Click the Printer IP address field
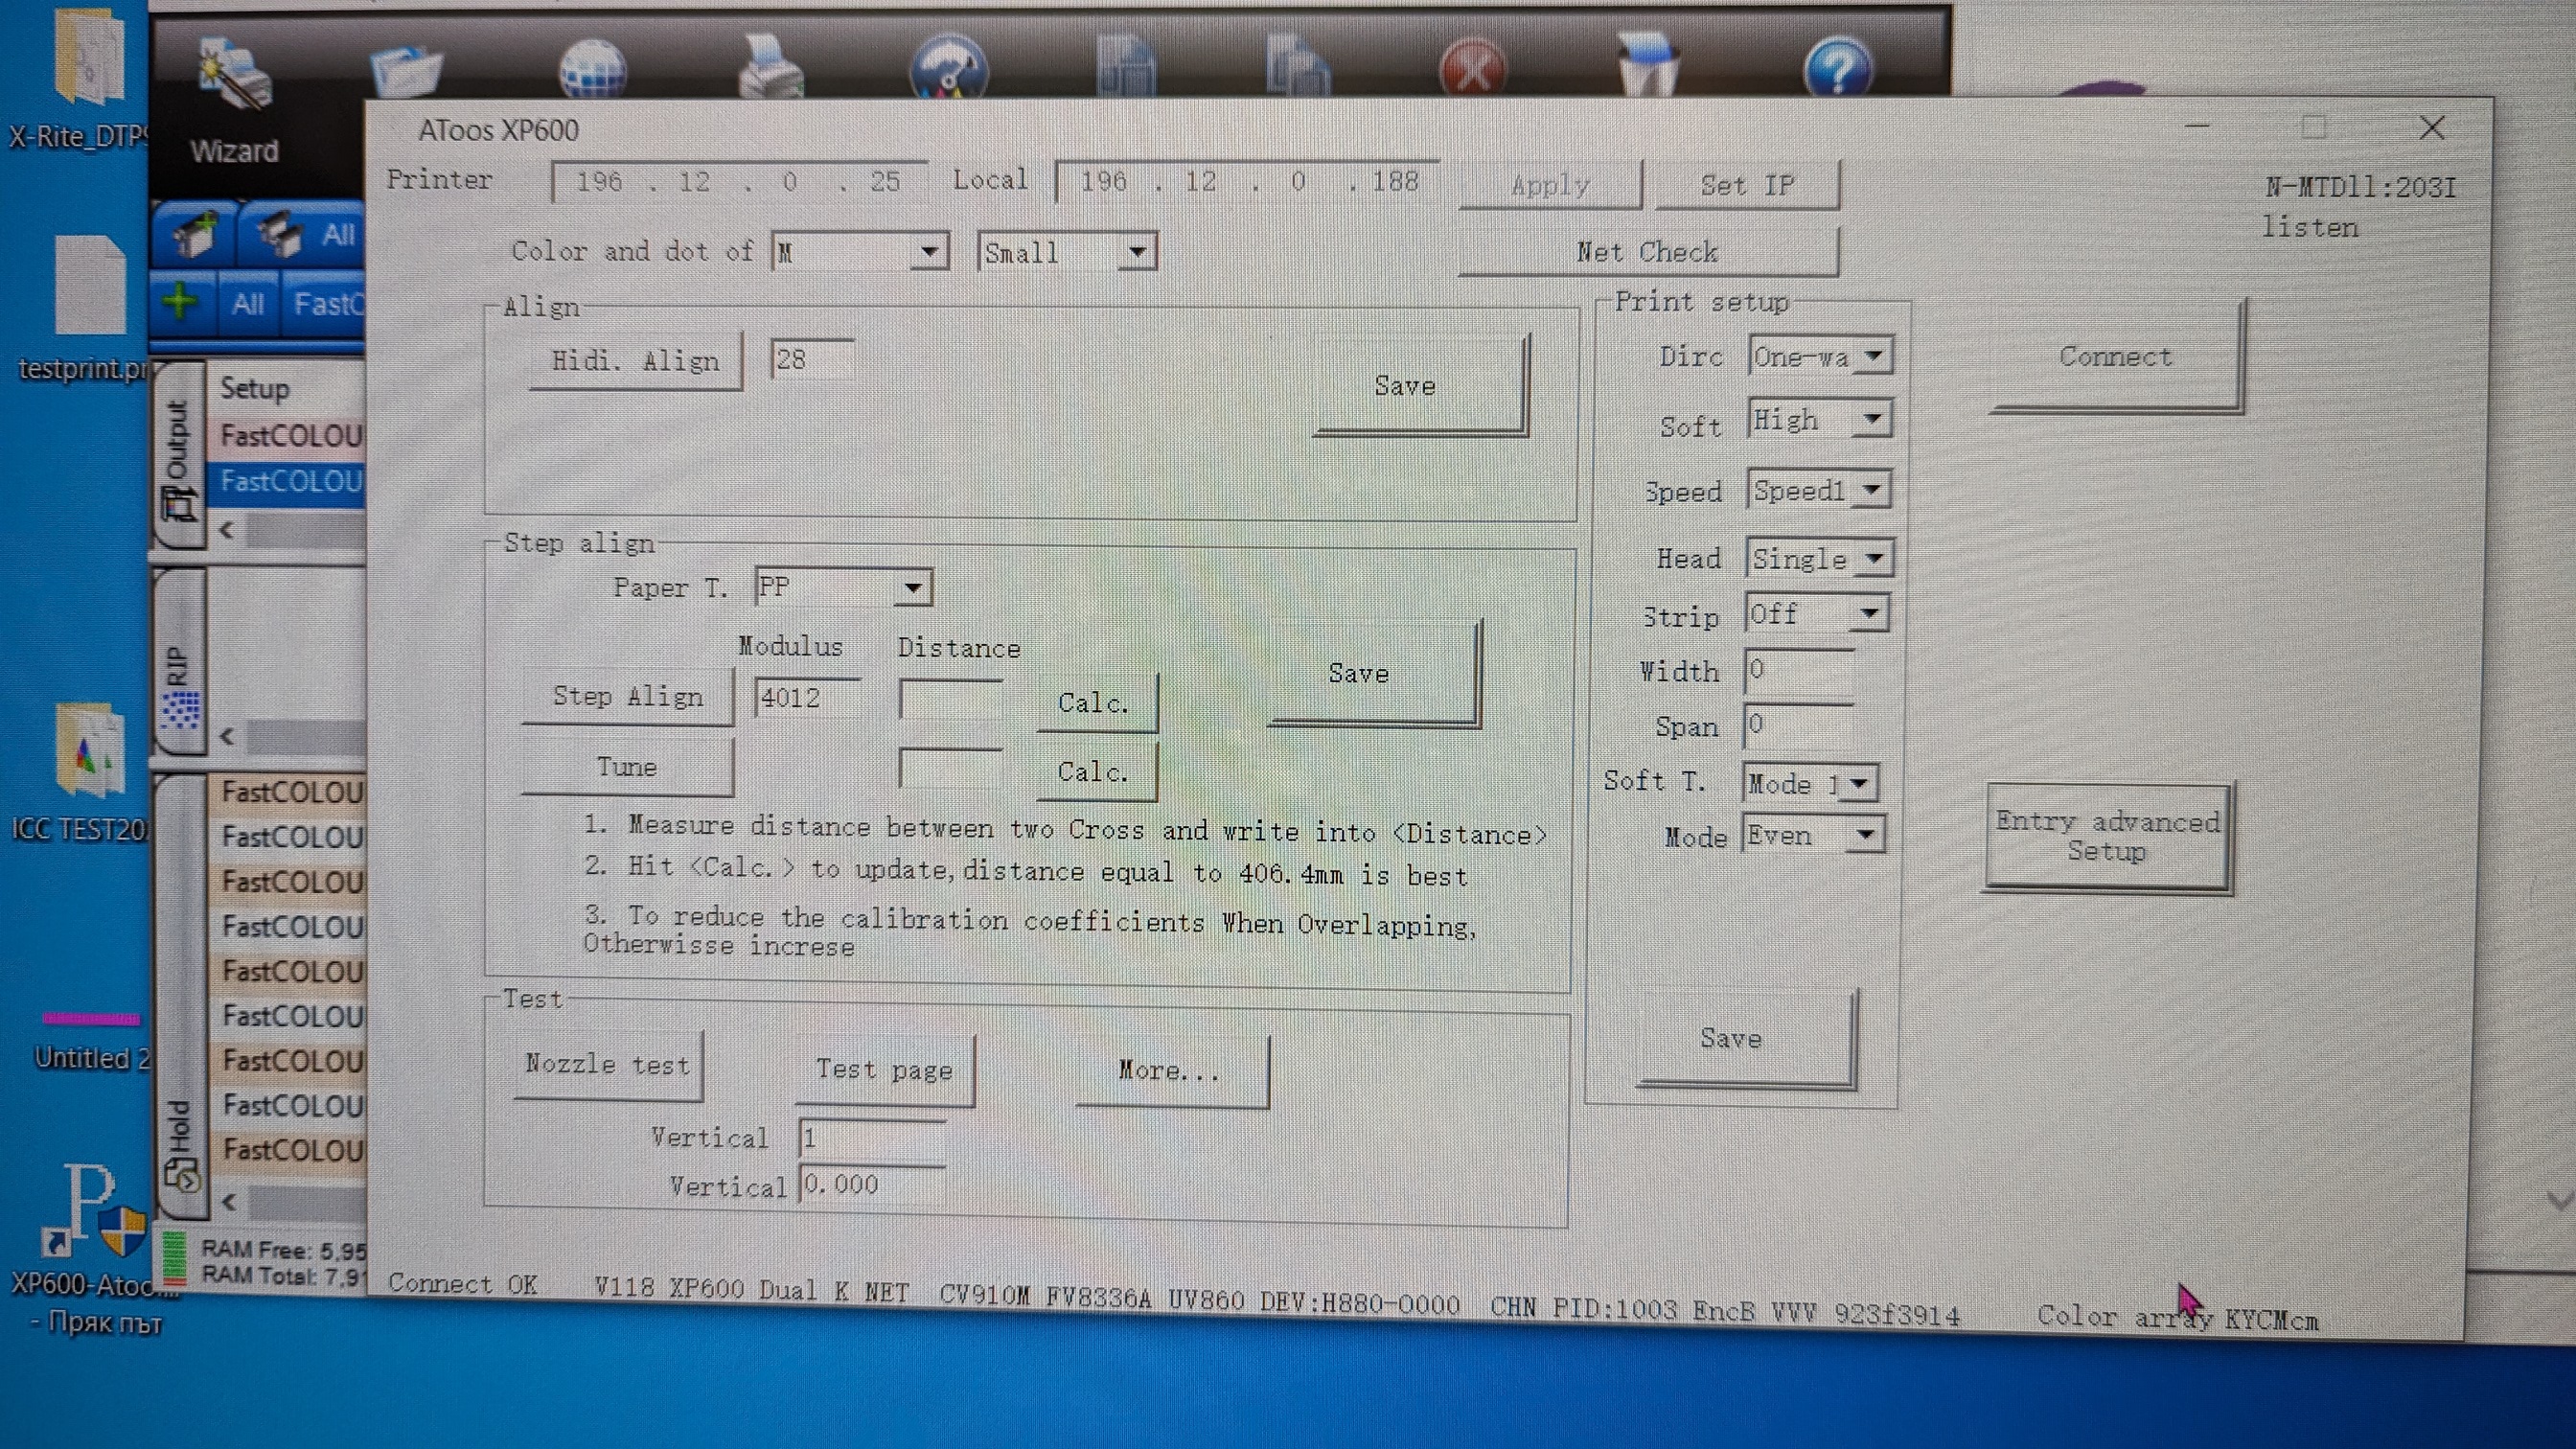The height and width of the screenshot is (1449, 2576). pyautogui.click(x=738, y=182)
